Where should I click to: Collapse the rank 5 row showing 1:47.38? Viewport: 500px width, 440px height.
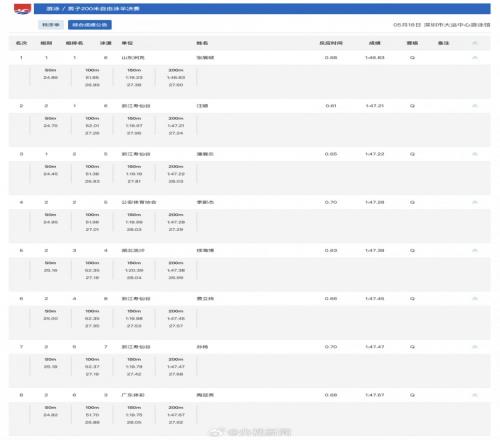[x=475, y=250]
